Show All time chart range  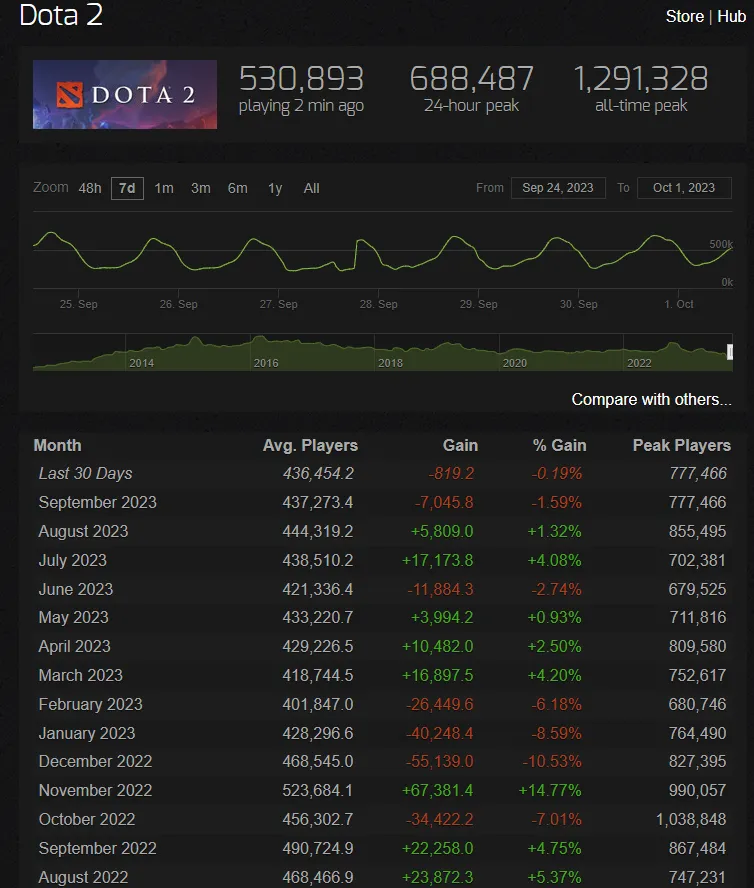[x=312, y=188]
